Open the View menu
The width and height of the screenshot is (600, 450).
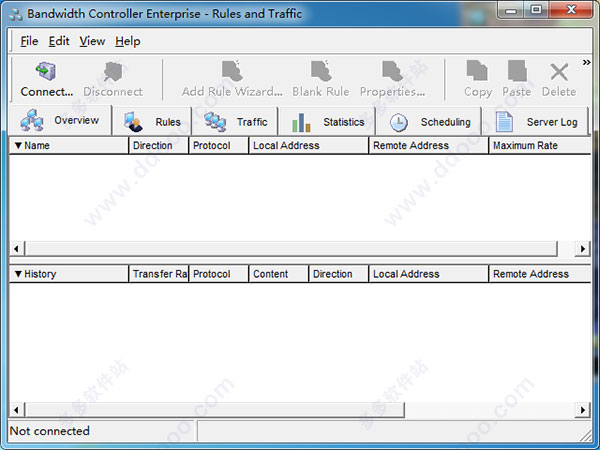(92, 41)
